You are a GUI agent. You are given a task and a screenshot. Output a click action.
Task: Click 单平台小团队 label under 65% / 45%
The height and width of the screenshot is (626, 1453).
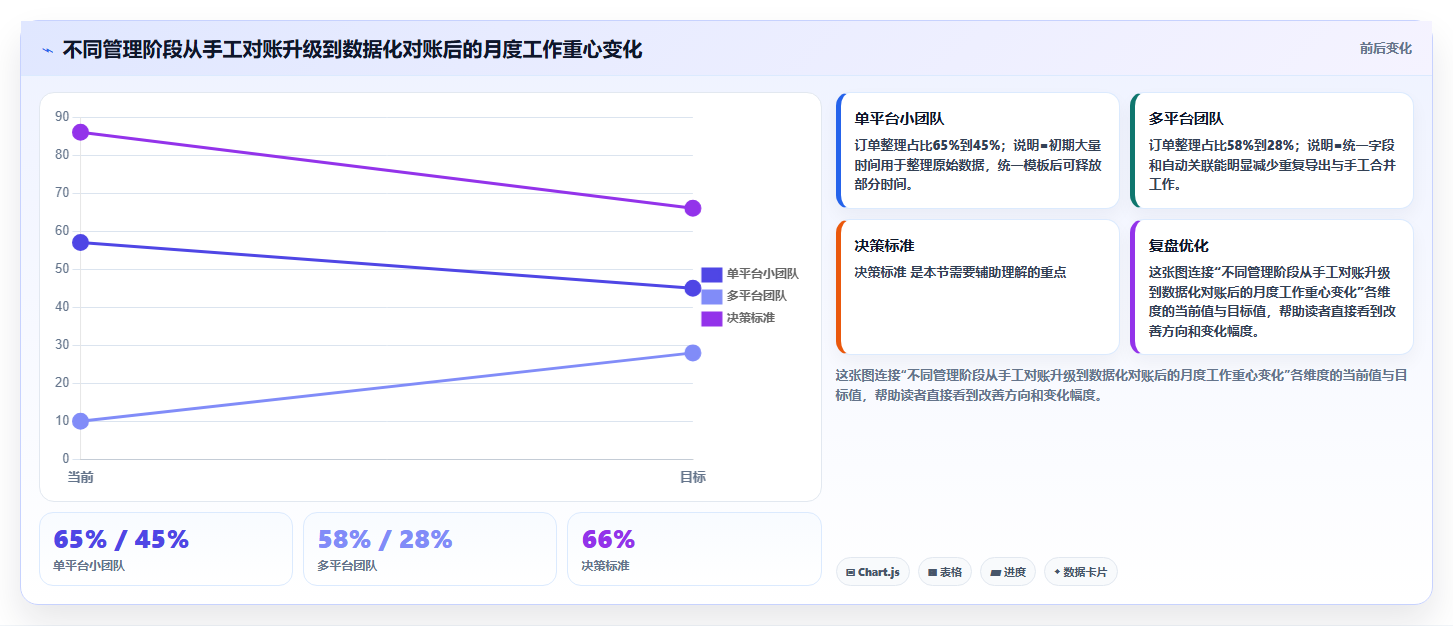click(x=89, y=566)
